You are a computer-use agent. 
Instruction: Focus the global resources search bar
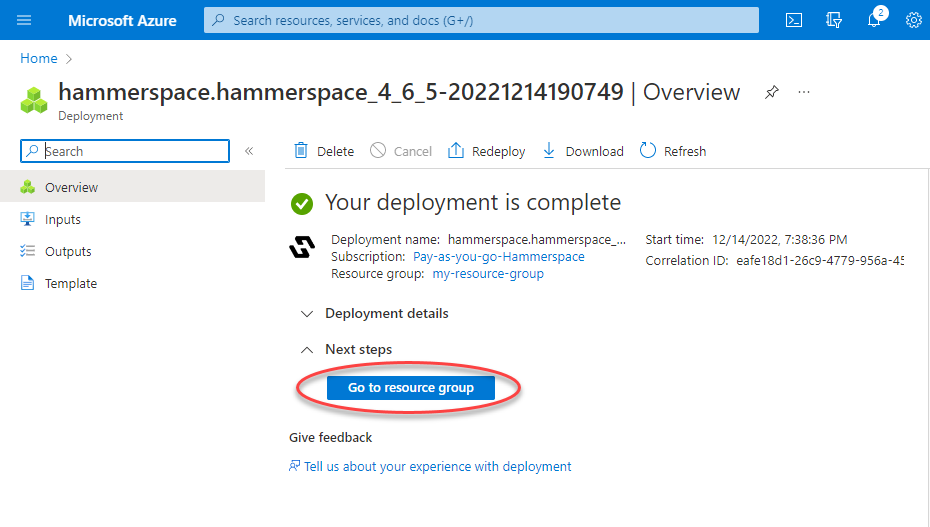[x=481, y=20]
